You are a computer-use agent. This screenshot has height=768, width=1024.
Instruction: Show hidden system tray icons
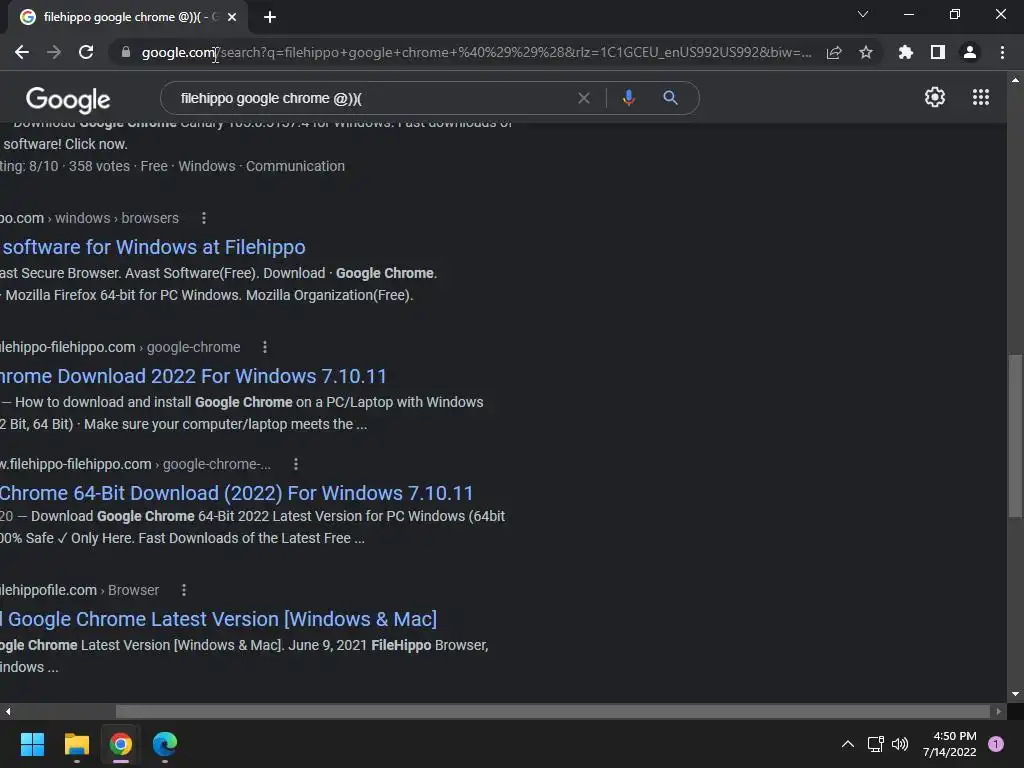[848, 744]
